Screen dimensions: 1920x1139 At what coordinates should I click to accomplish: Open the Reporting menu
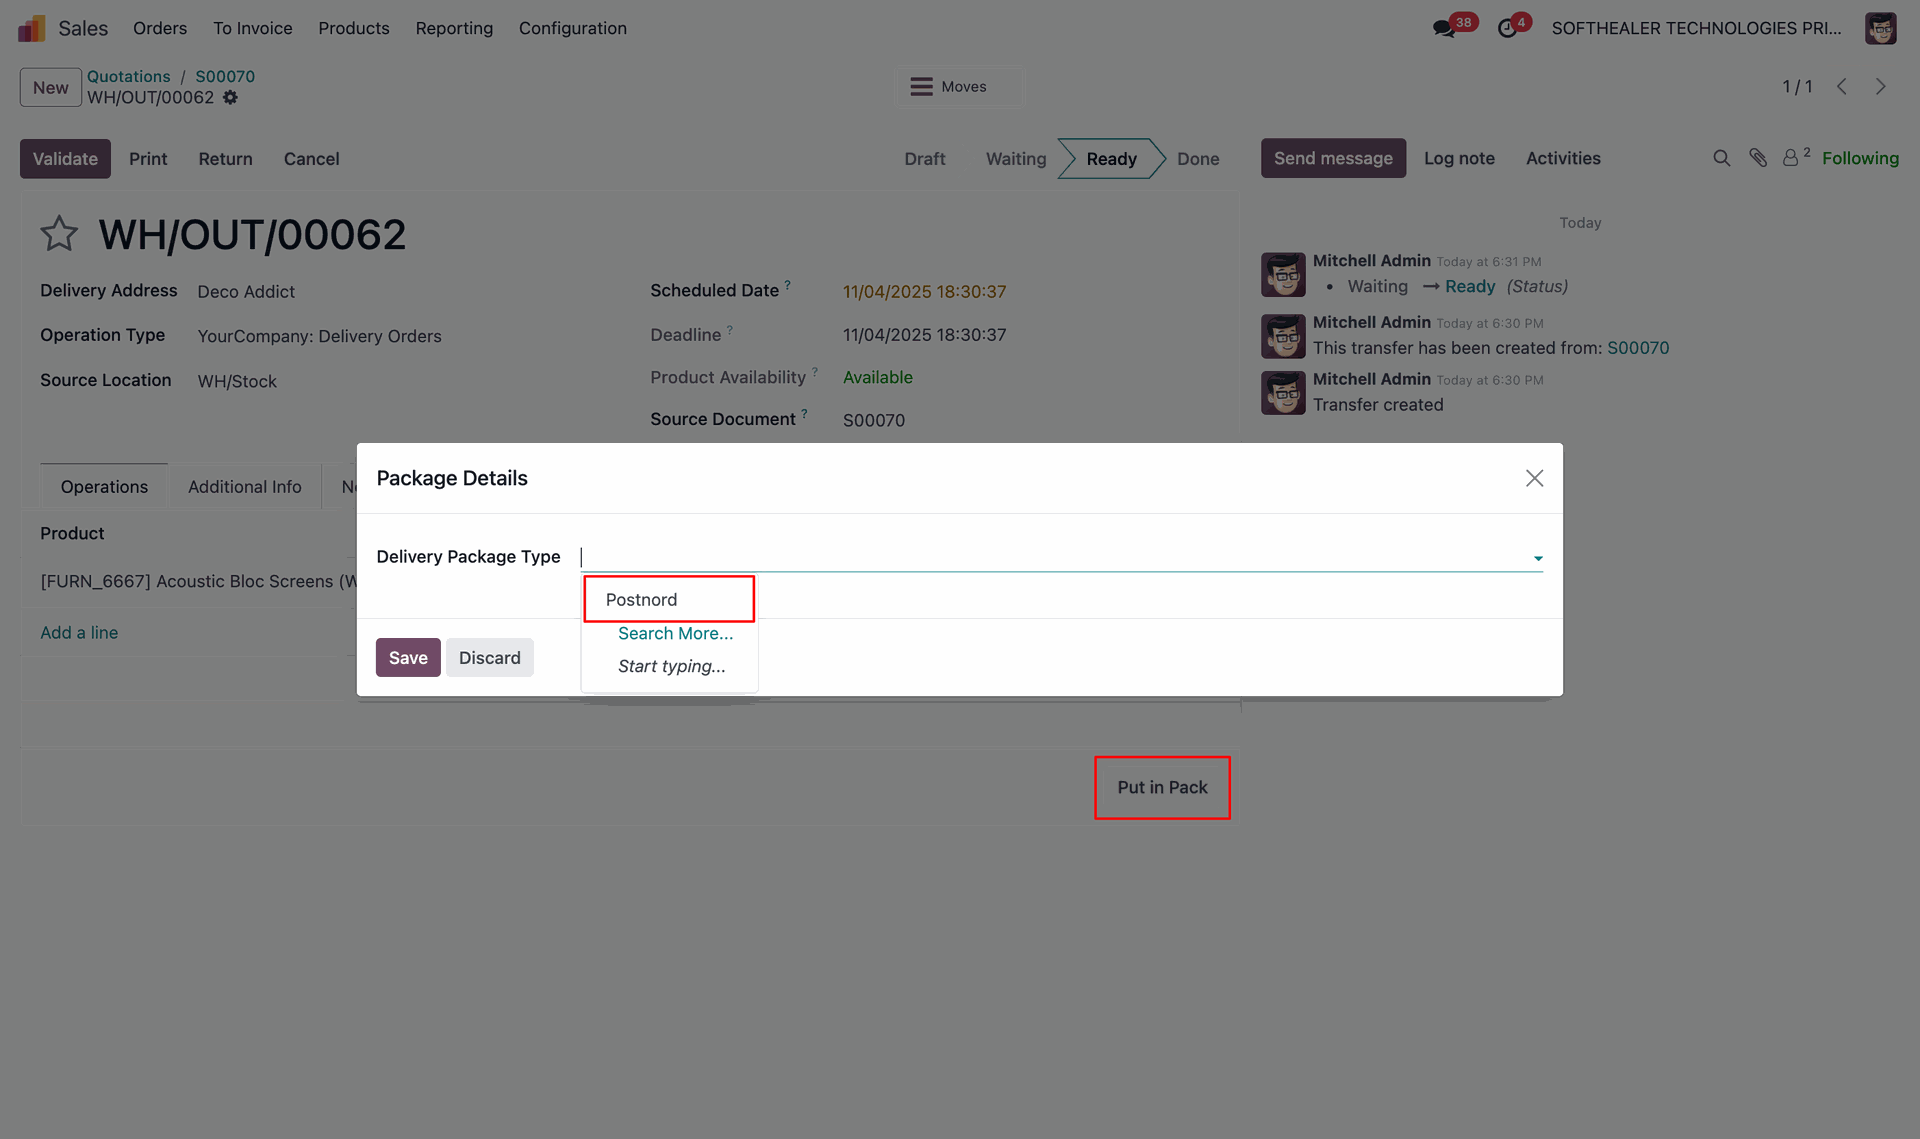454,28
